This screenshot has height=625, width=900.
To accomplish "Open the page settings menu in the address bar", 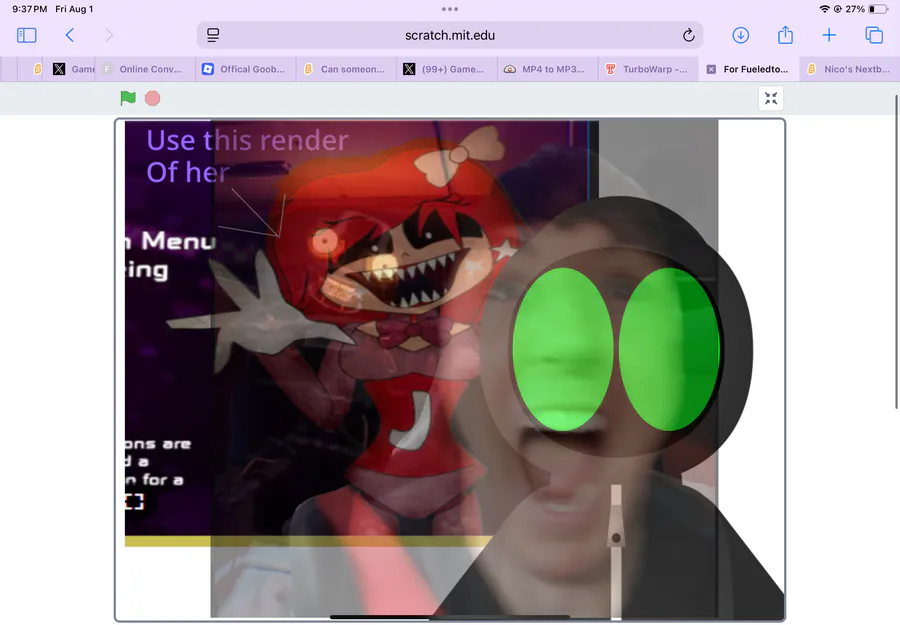I will pos(213,36).
